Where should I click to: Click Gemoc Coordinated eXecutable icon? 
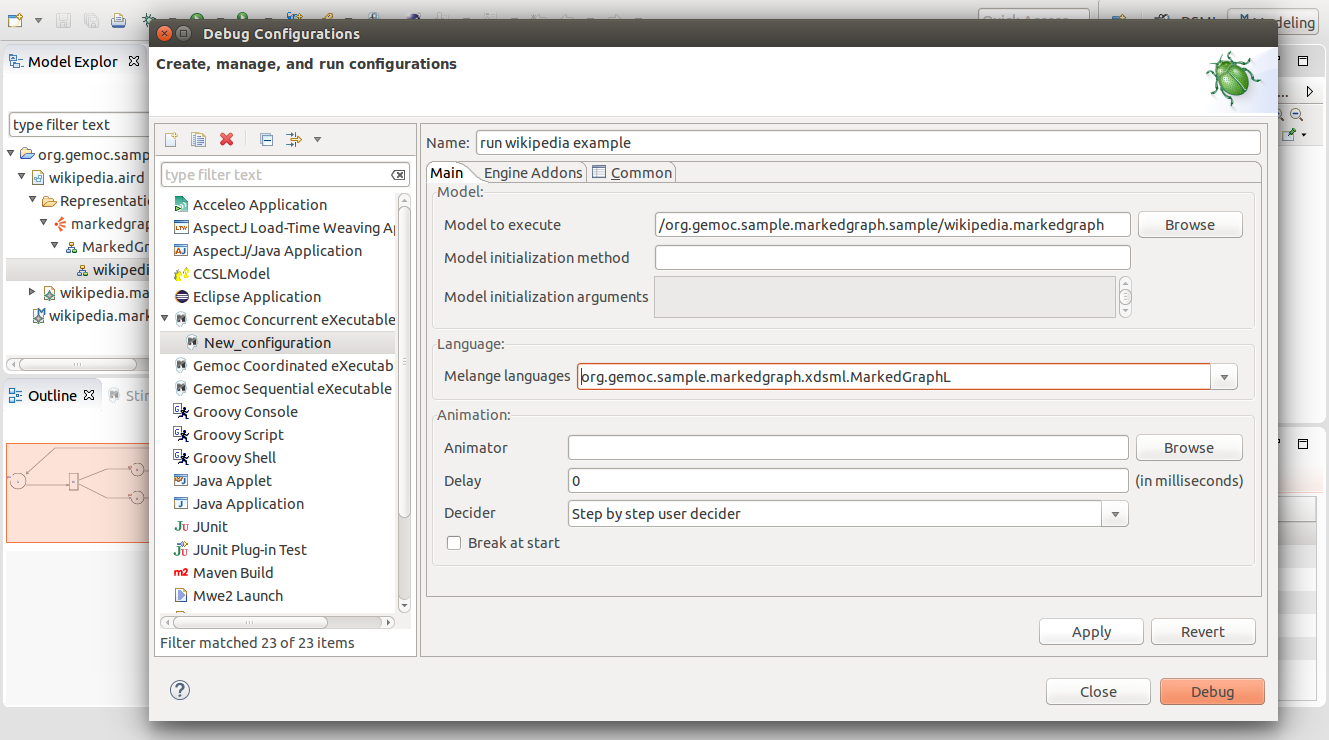pyautogui.click(x=181, y=365)
